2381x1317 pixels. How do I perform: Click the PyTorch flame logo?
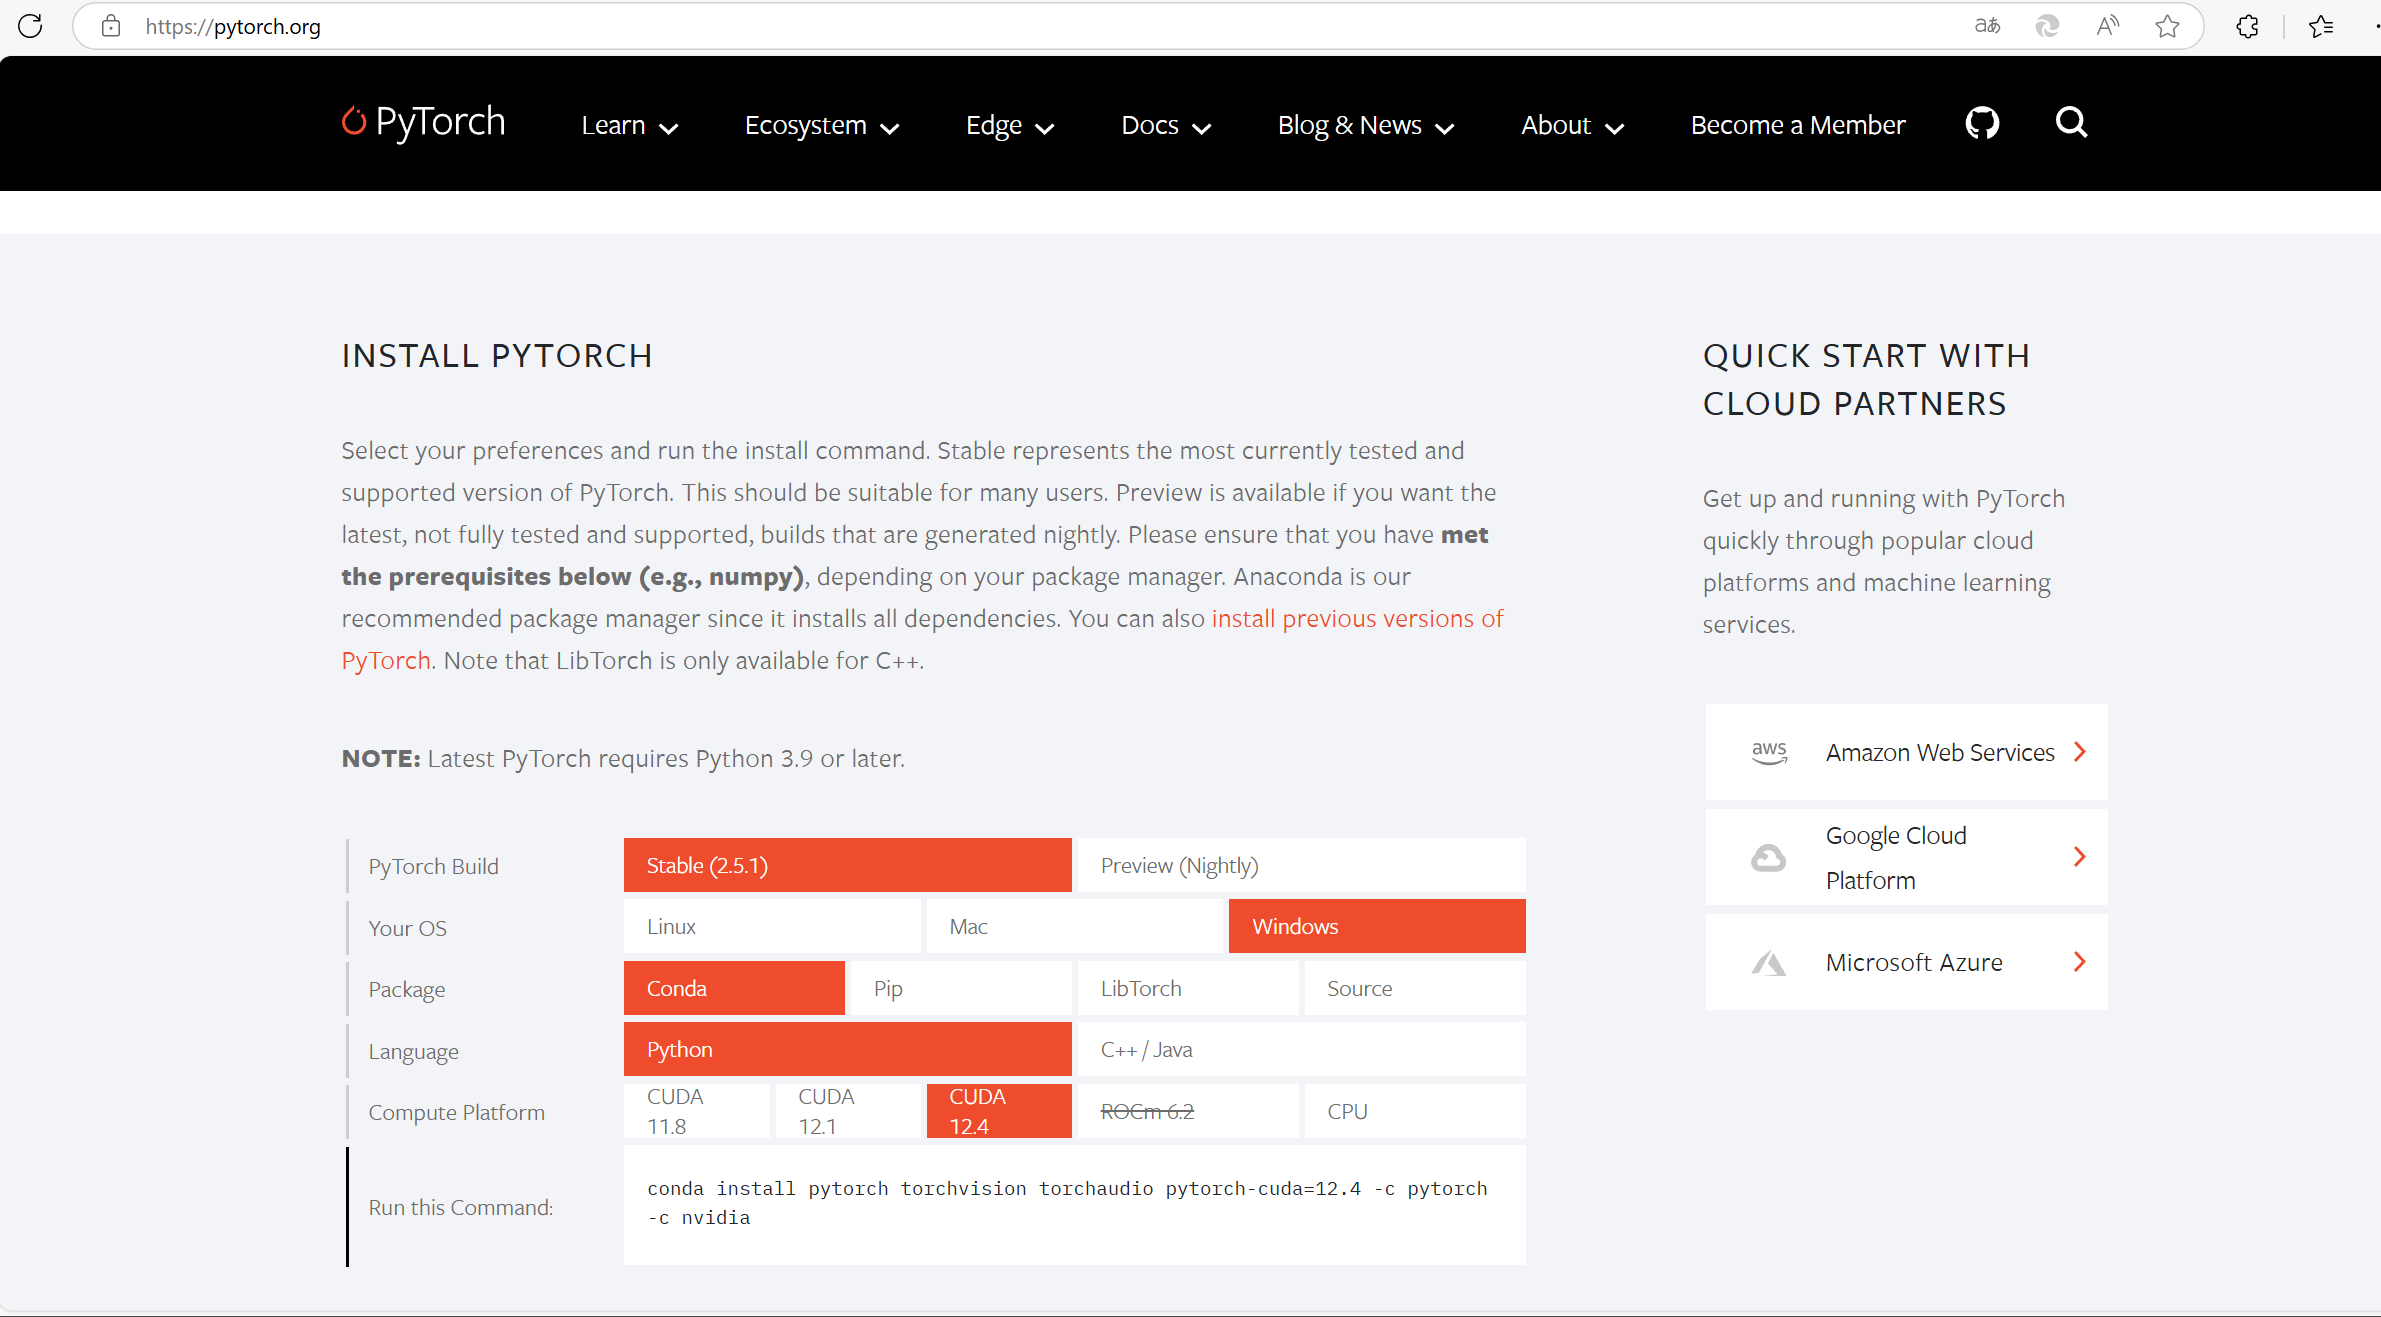(353, 121)
